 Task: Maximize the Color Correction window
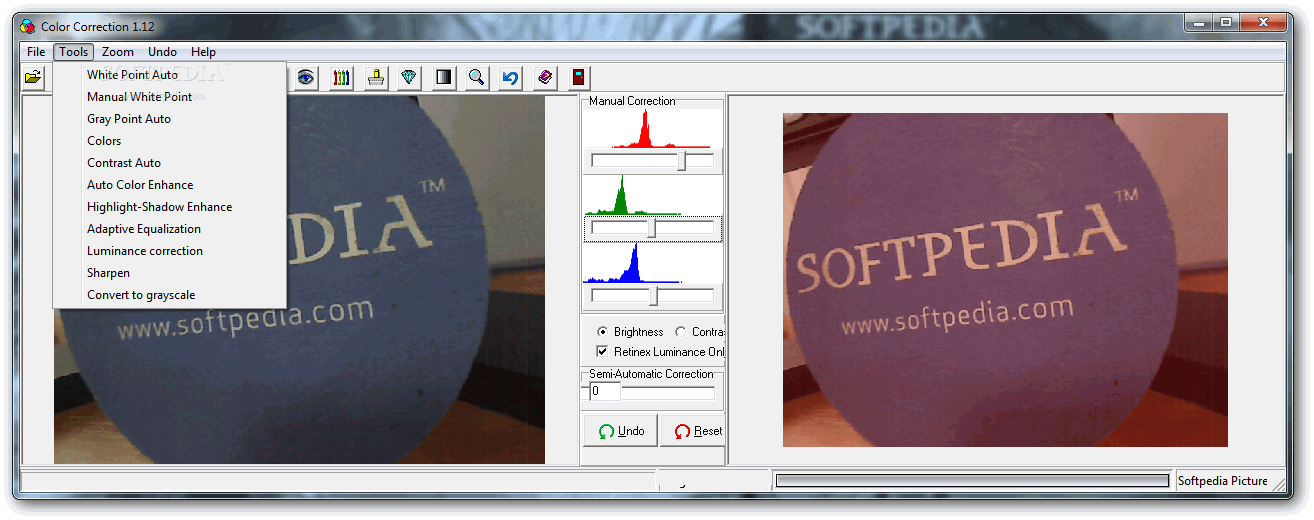(x=1225, y=21)
